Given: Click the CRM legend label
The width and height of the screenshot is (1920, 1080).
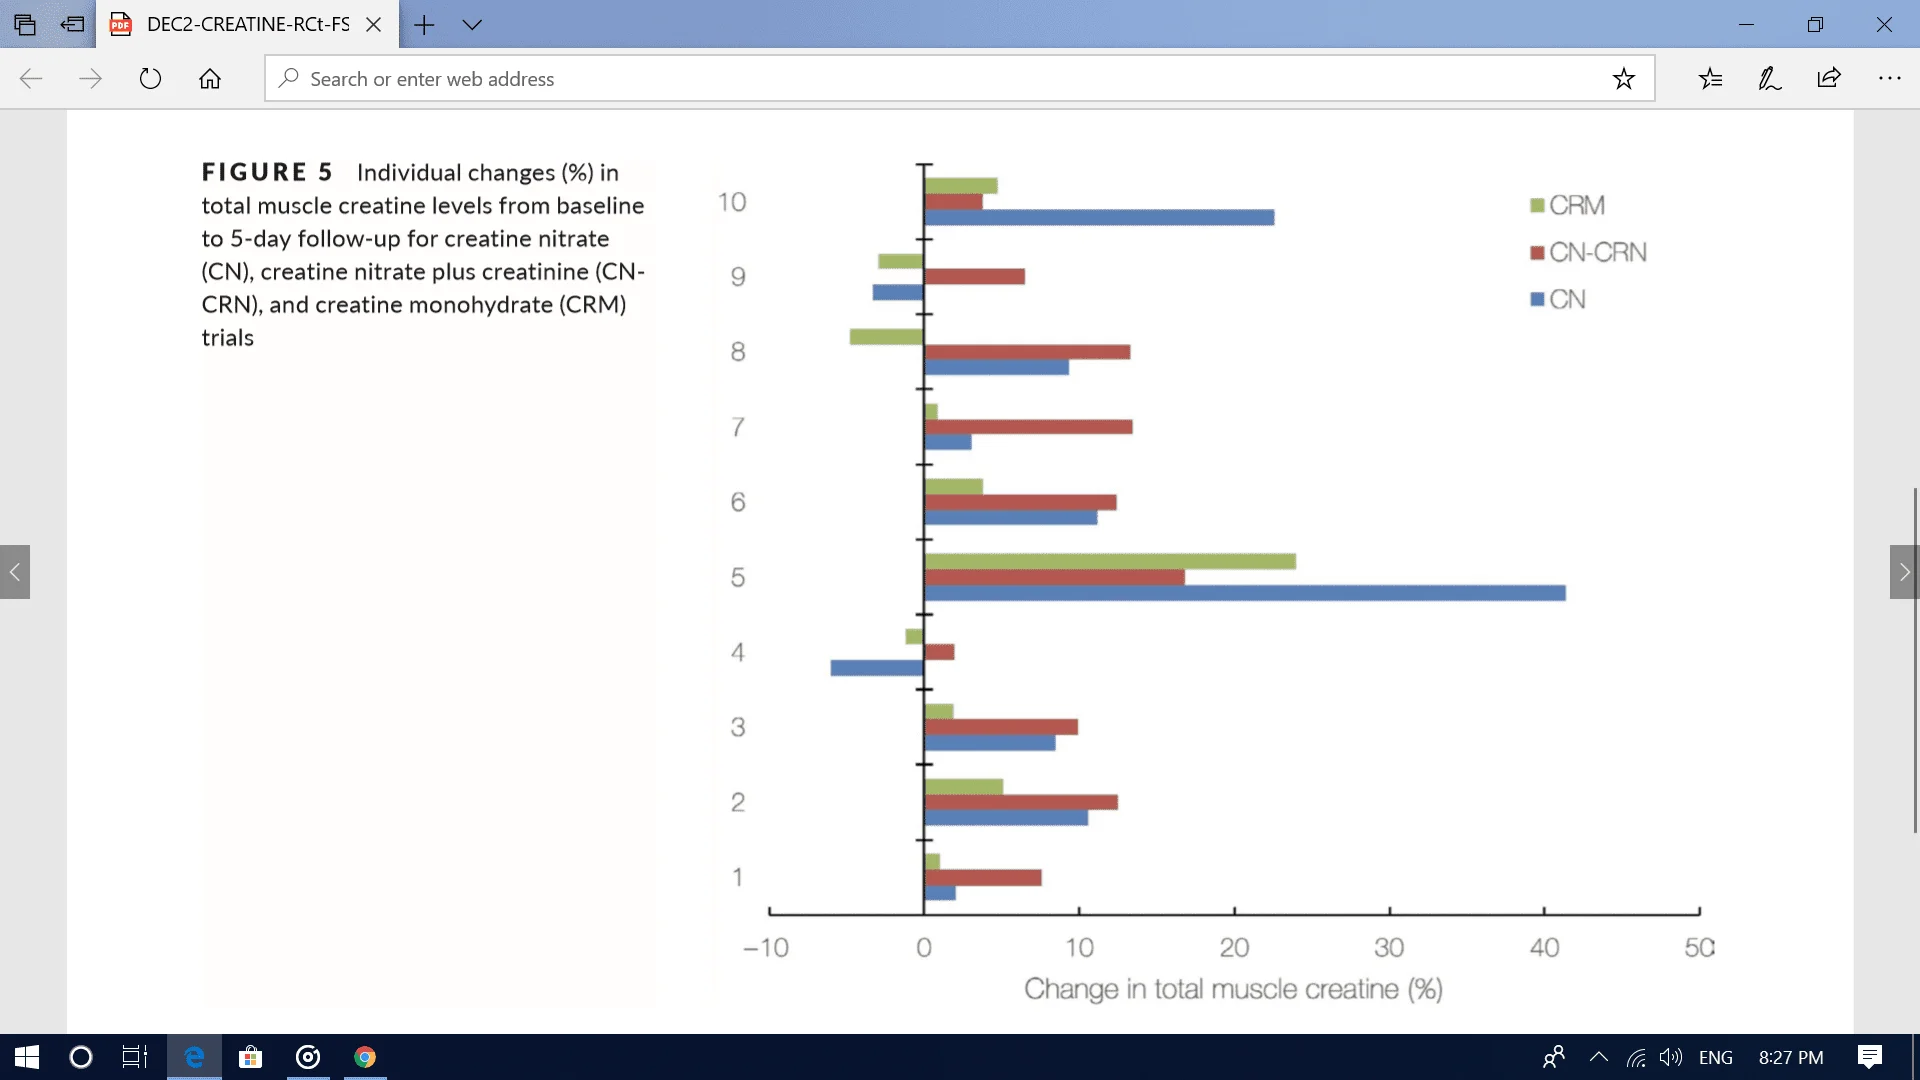Looking at the screenshot, I should pos(1577,205).
